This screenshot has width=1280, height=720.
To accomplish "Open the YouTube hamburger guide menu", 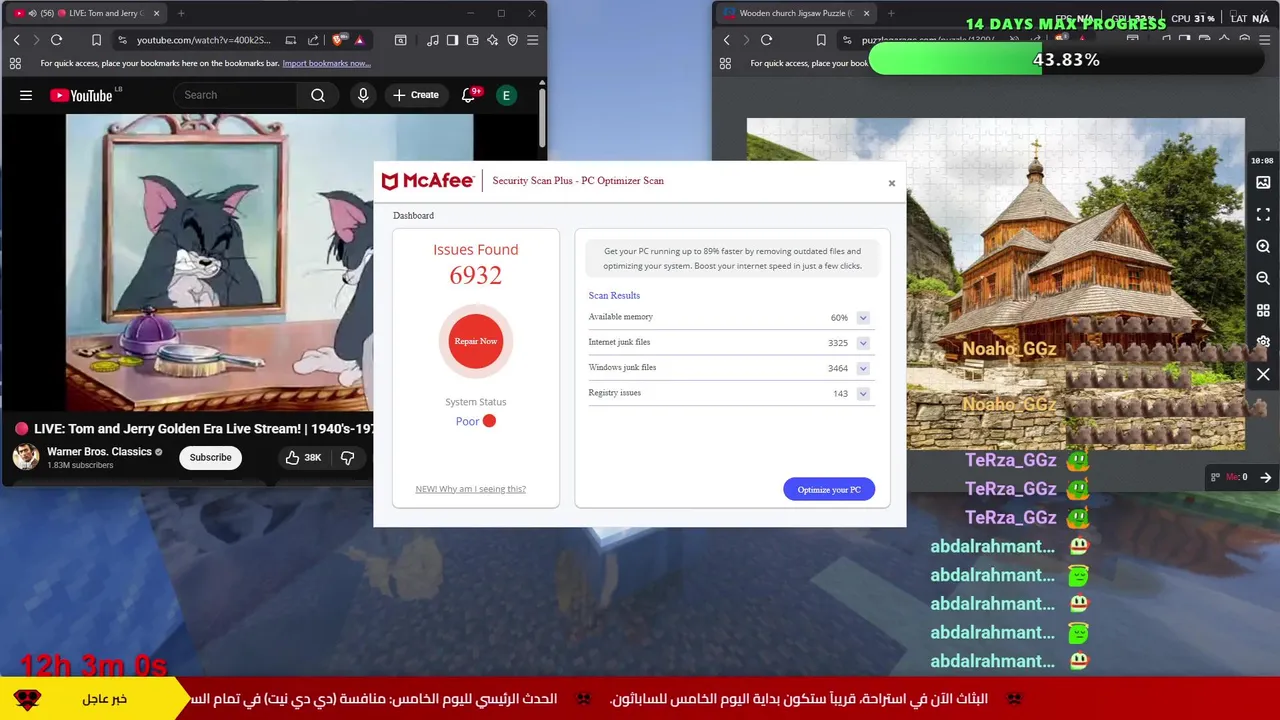I will coord(26,95).
